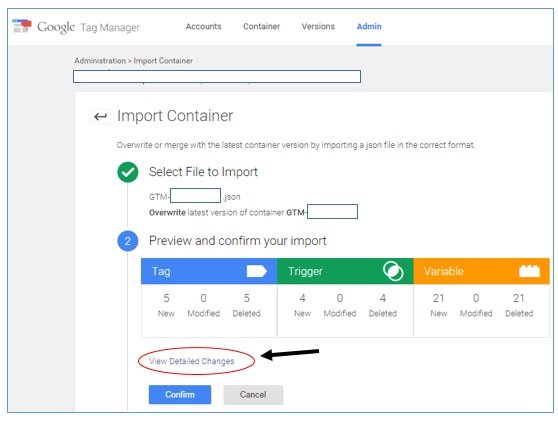Click the 5 New count under Tag
This screenshot has width=558, height=422.
pos(166,305)
